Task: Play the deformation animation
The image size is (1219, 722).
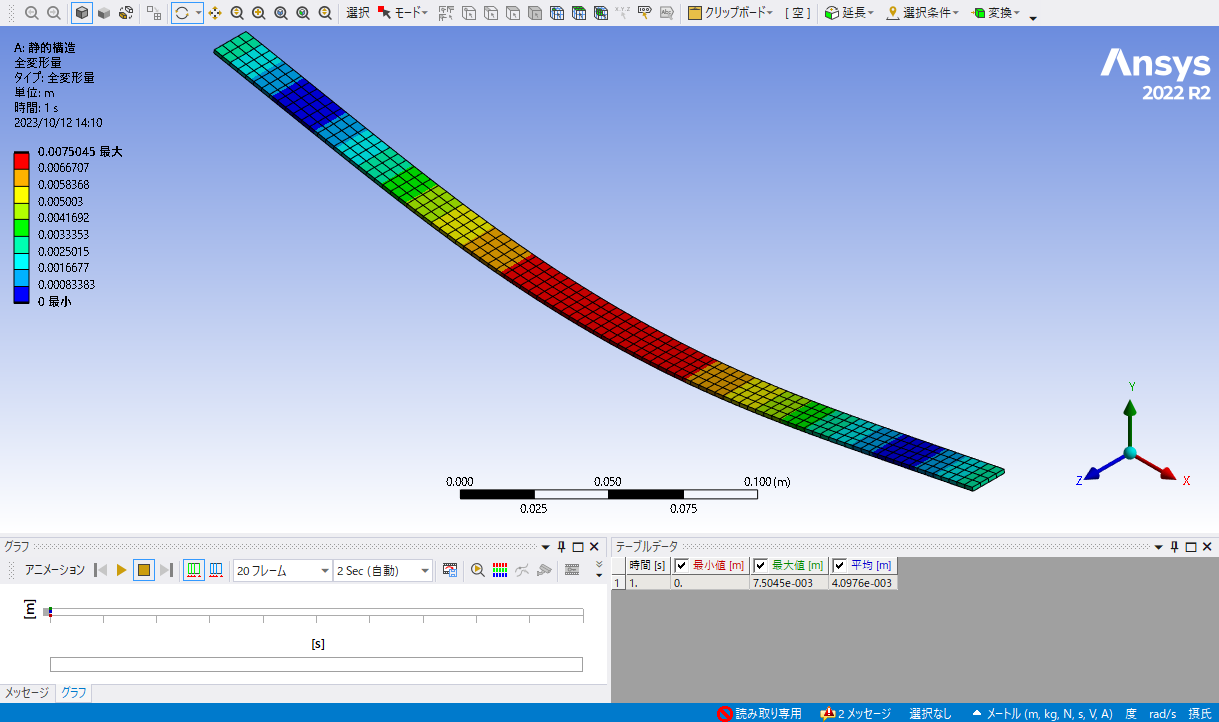Action: (x=121, y=570)
